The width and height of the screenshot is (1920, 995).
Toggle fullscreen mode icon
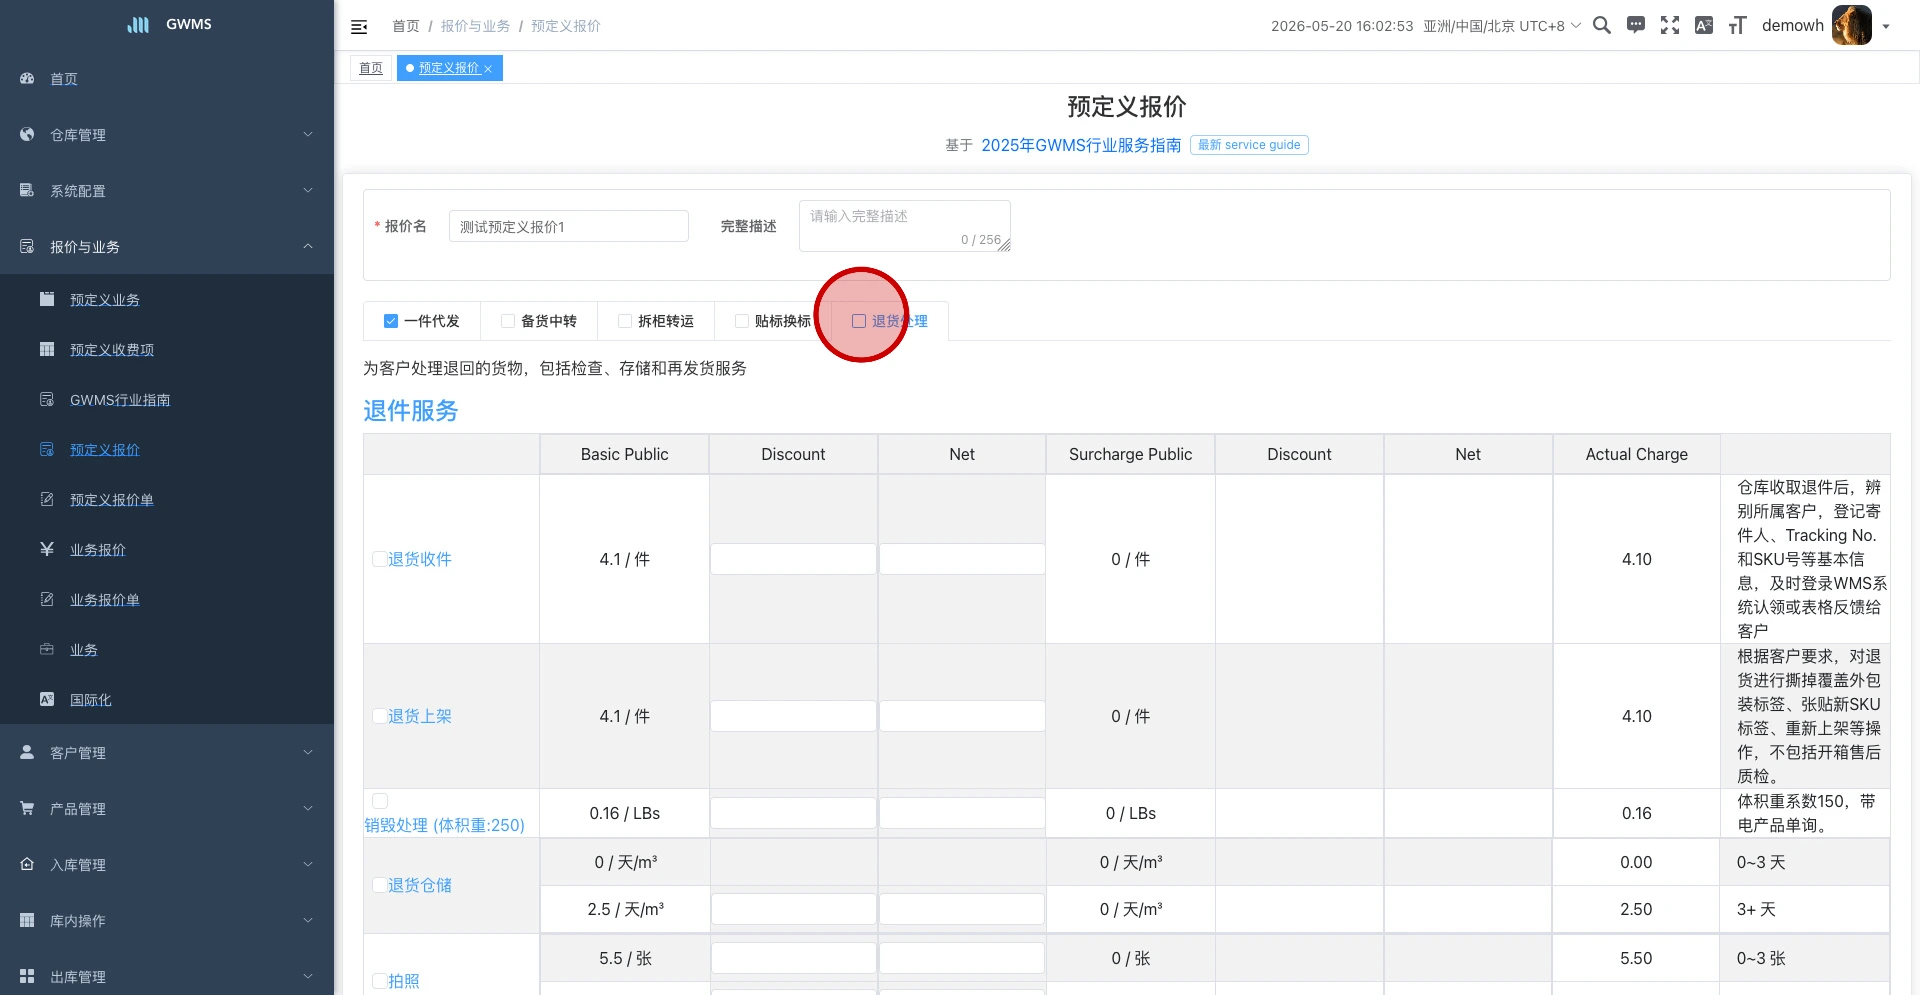1670,25
